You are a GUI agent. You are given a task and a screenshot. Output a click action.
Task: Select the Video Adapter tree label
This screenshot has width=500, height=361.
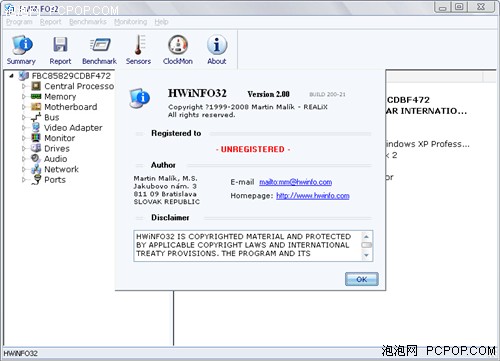coord(73,128)
